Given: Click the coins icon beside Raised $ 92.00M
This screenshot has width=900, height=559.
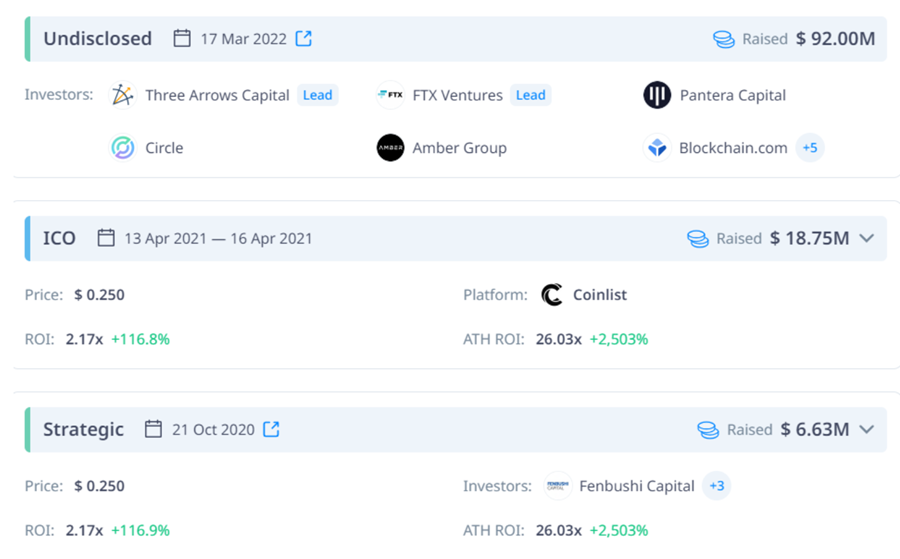Looking at the screenshot, I should pos(723,39).
